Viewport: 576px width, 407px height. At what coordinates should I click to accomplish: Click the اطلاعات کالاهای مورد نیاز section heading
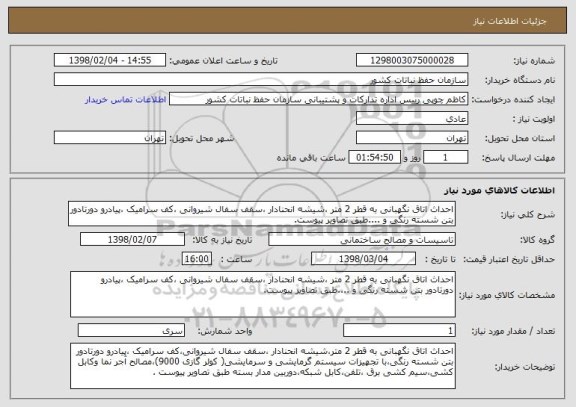click(x=500, y=191)
